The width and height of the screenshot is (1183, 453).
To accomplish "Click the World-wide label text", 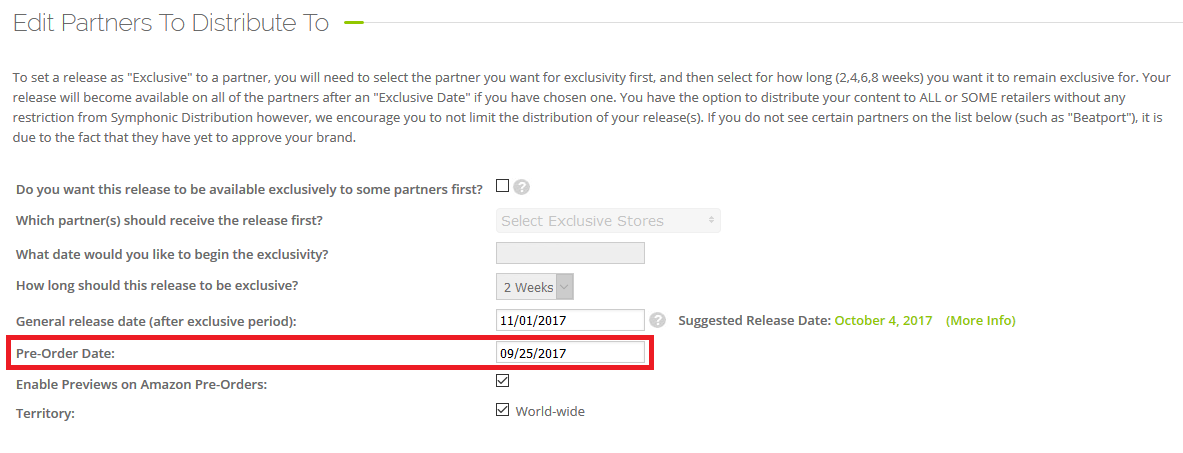I will click(x=550, y=411).
